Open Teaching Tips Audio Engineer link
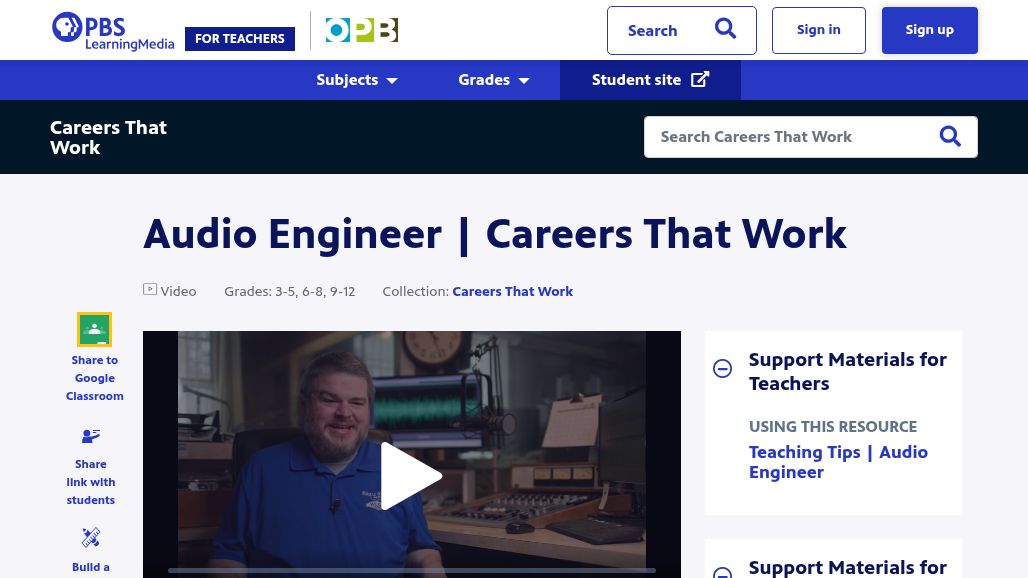The width and height of the screenshot is (1028, 578). (x=838, y=462)
